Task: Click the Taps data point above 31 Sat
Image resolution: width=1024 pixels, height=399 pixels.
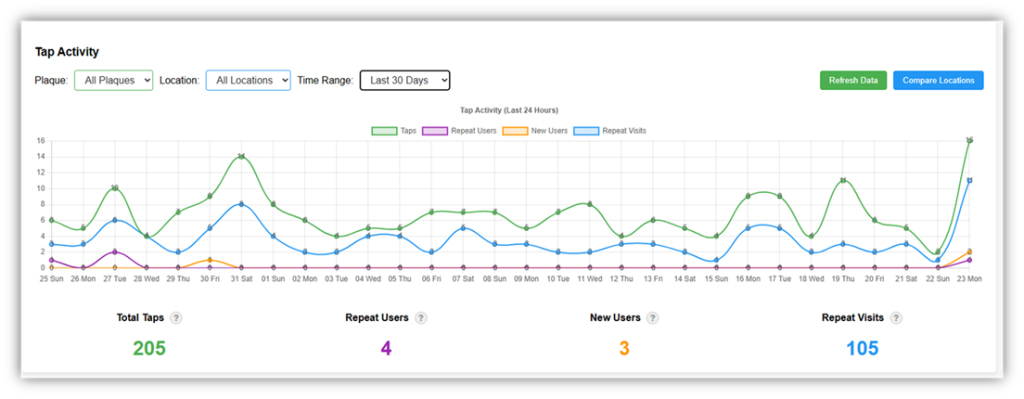Action: (241, 157)
